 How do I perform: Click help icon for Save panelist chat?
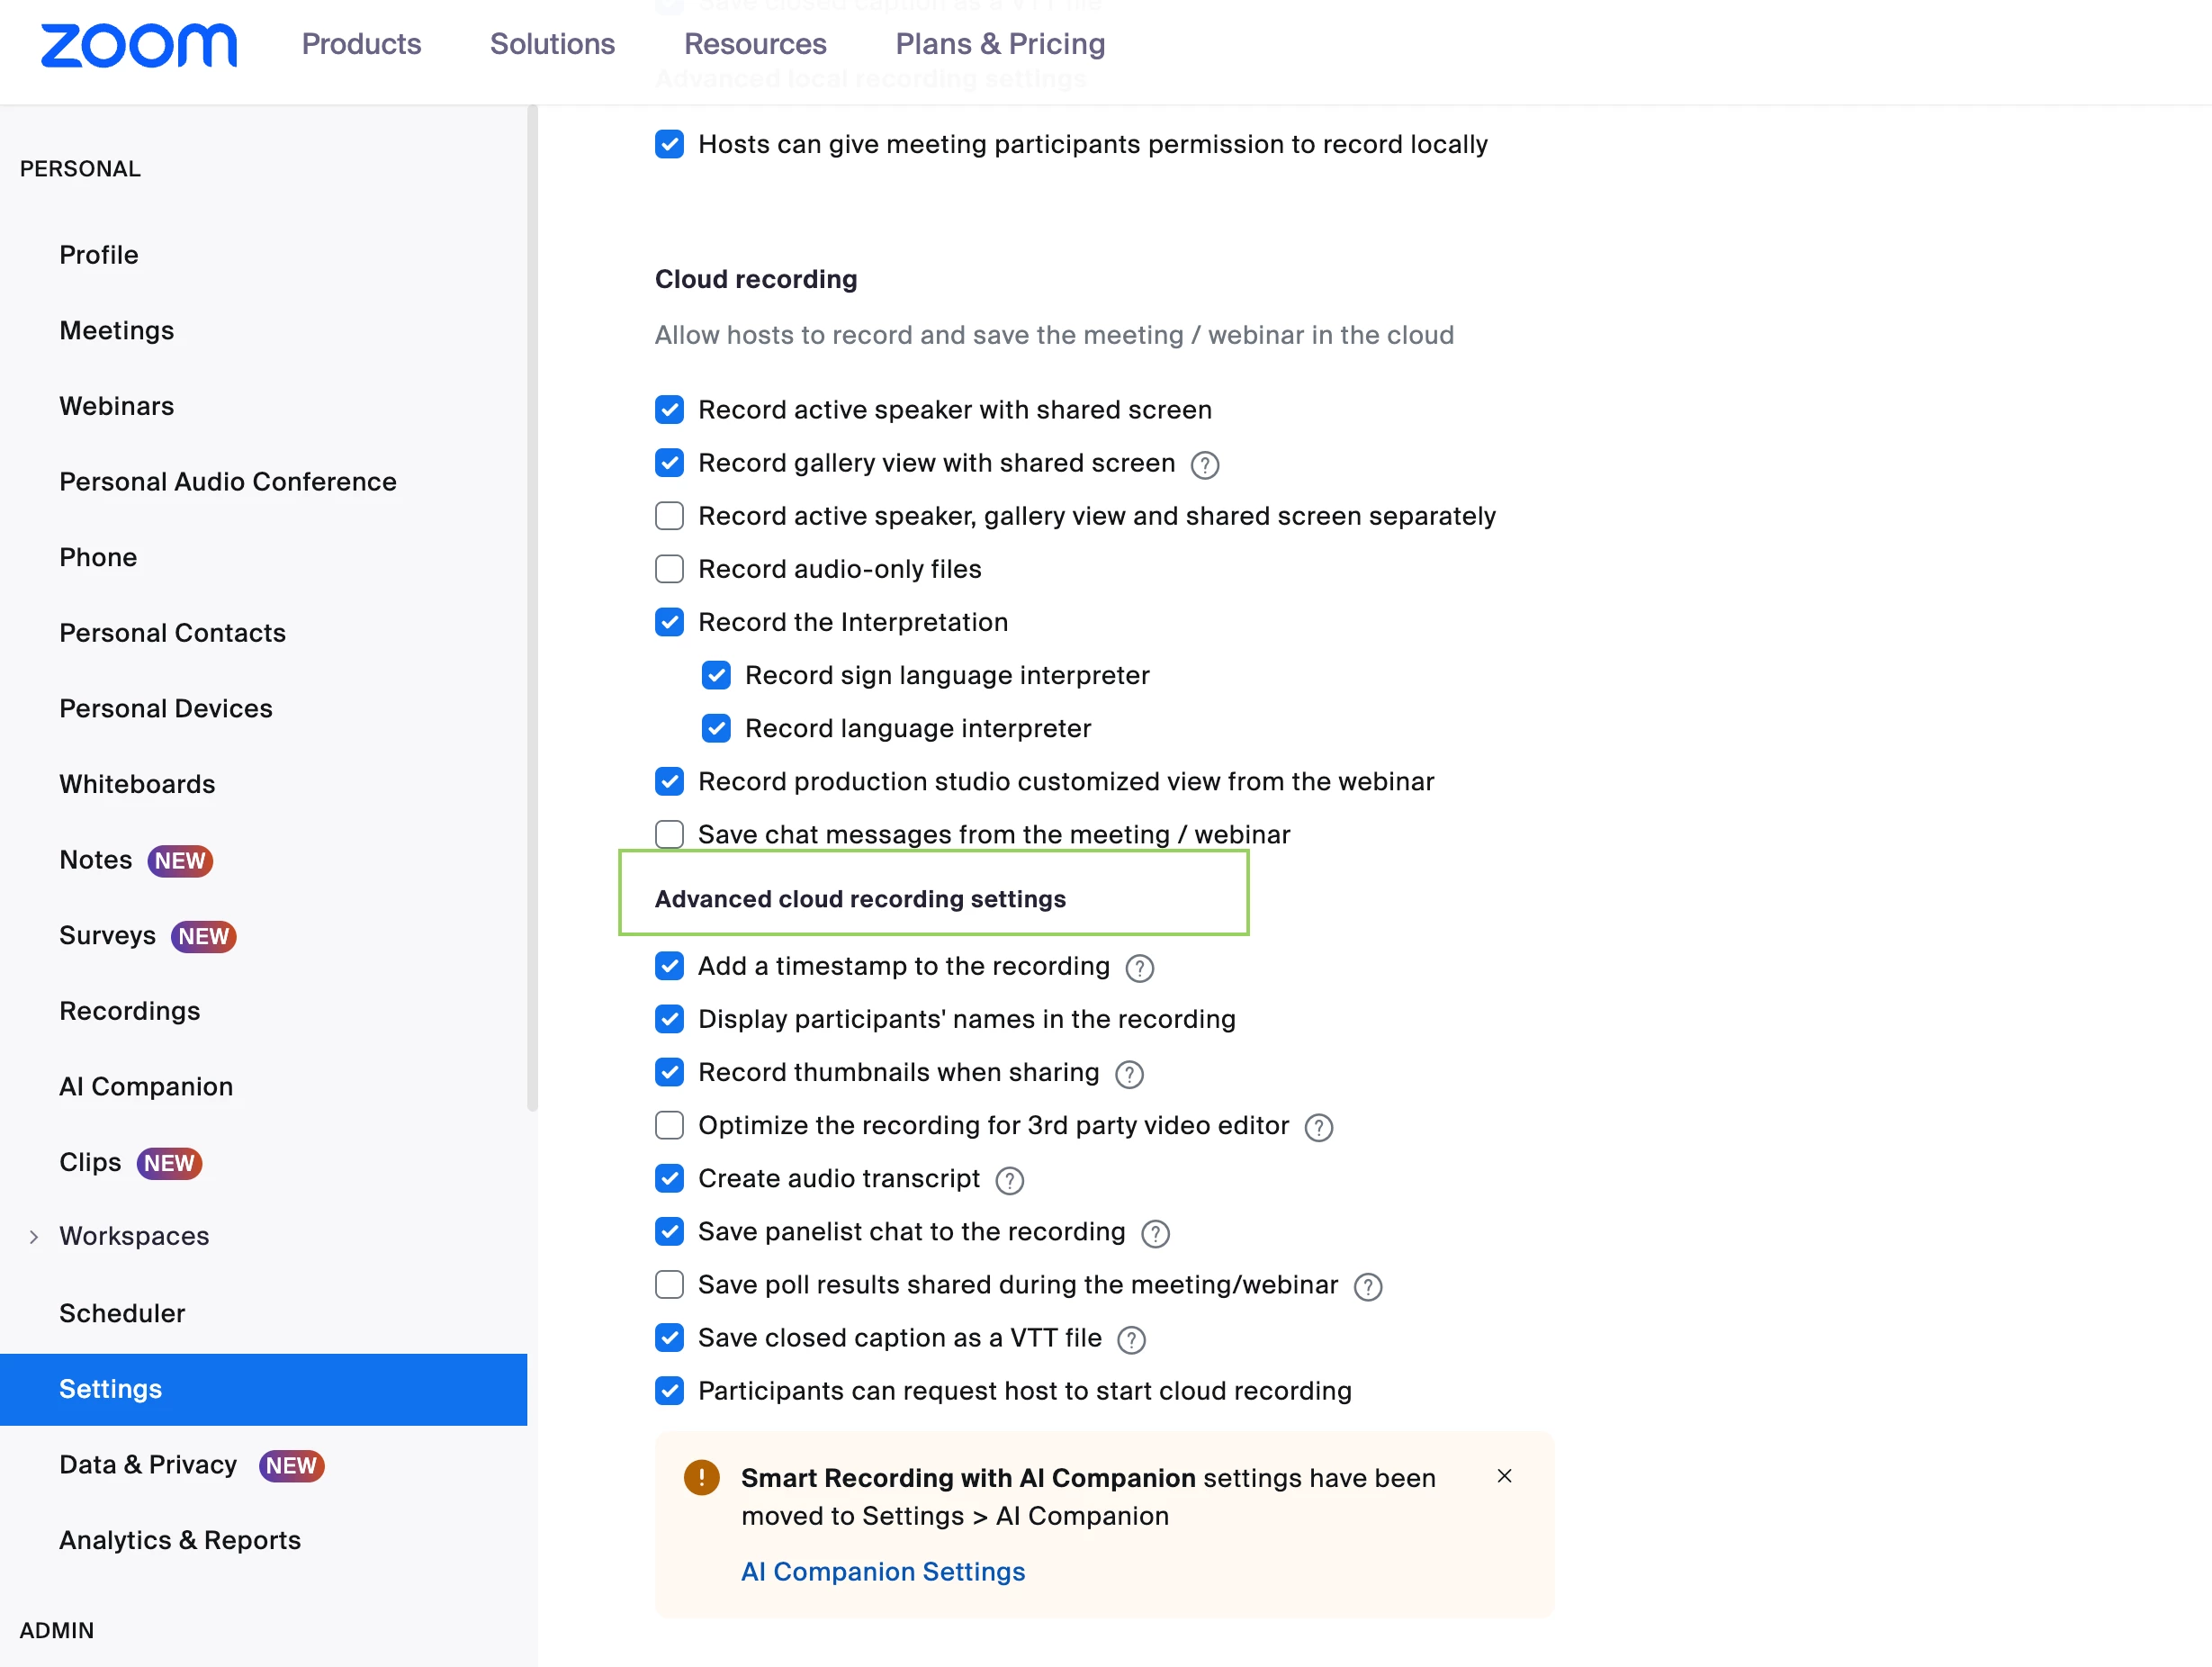click(1155, 1233)
